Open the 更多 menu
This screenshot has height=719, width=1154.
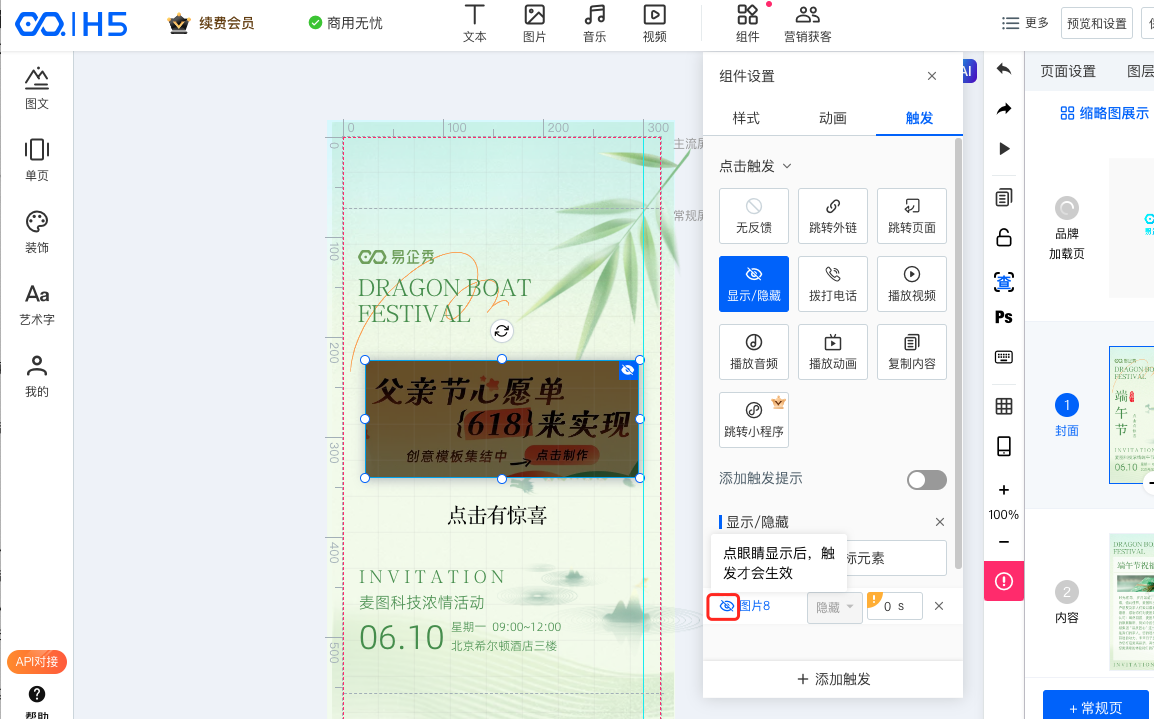coord(1025,23)
